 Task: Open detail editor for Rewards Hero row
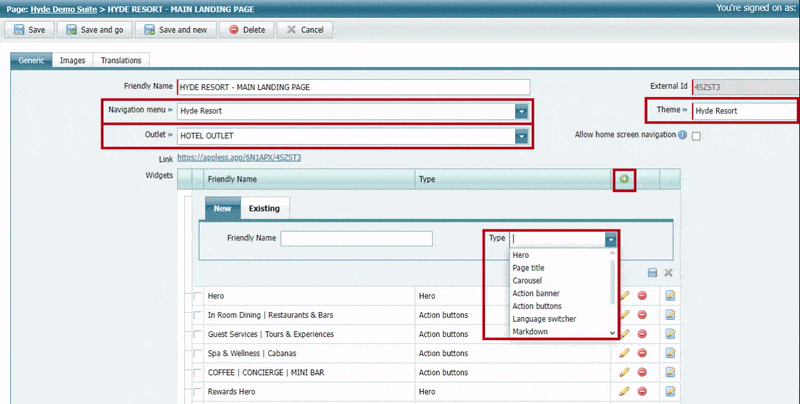tap(670, 391)
